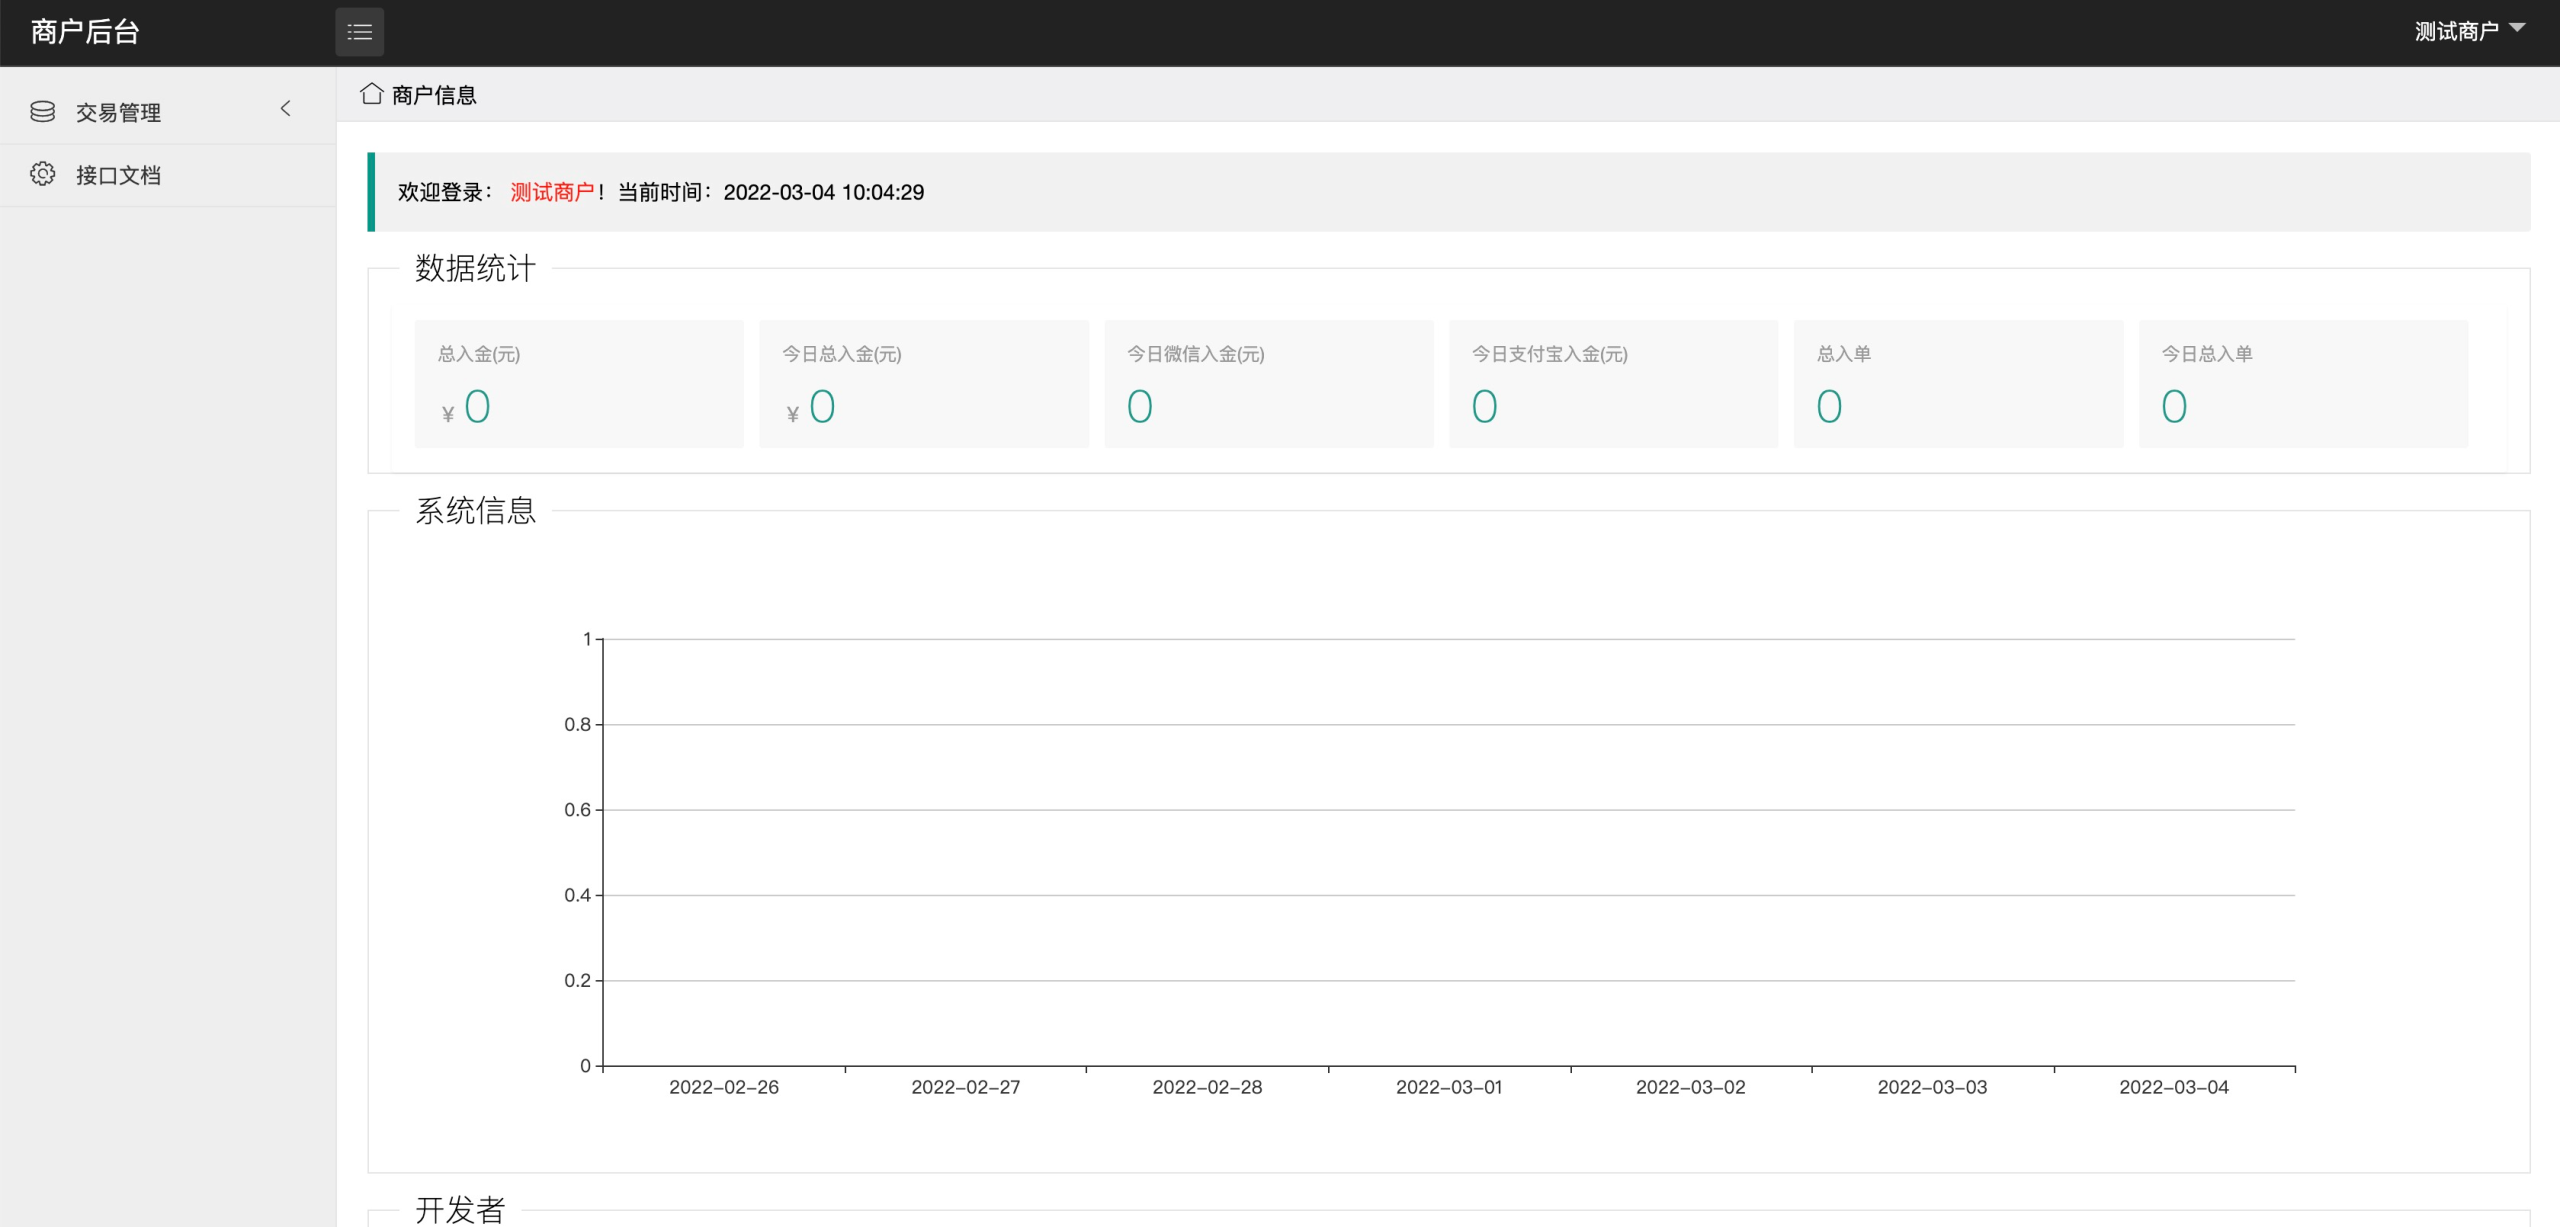Select the 今日总入单 statistics card

click(2303, 384)
